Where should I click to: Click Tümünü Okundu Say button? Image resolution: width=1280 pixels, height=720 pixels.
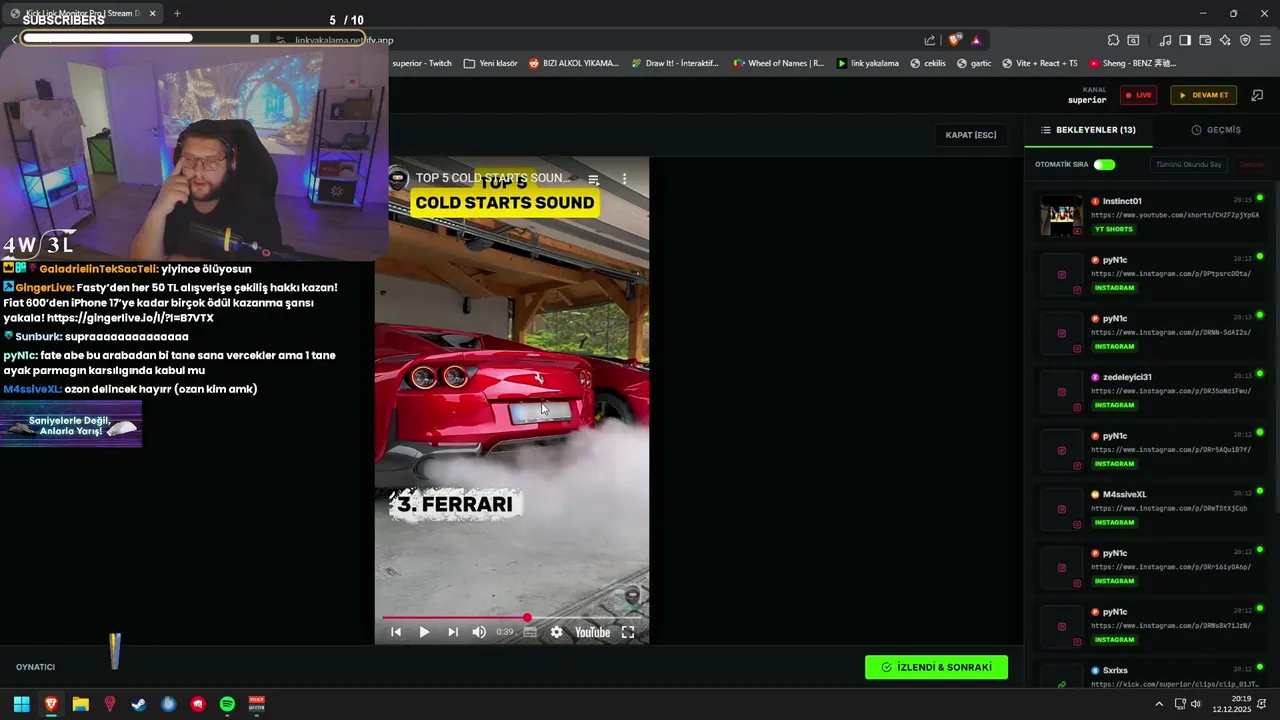tap(1188, 164)
